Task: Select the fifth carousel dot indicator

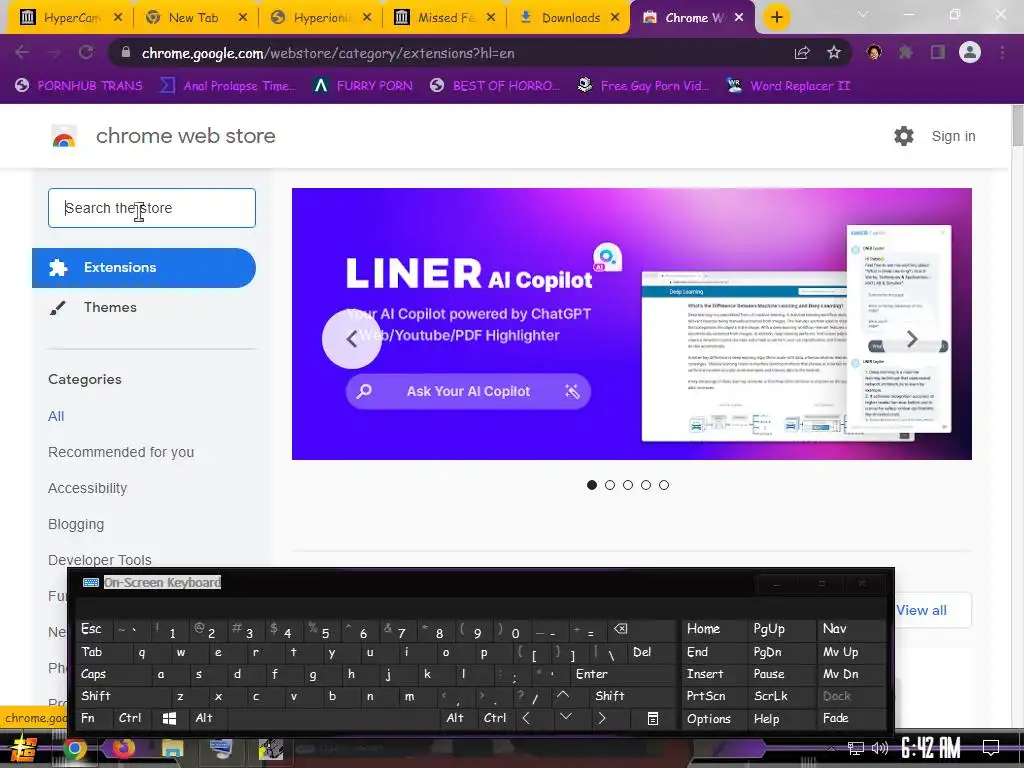Action: point(664,485)
